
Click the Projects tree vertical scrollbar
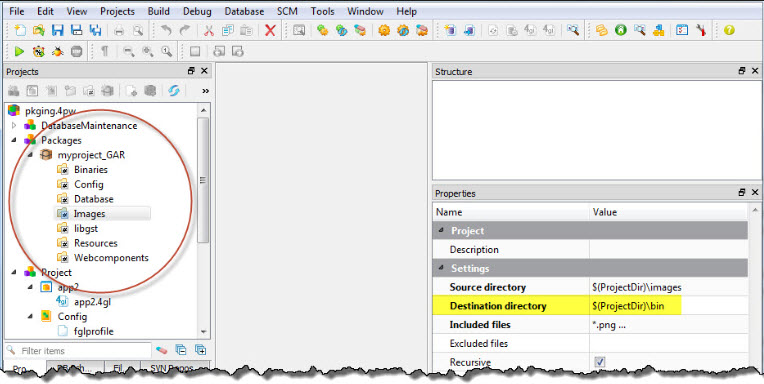204,180
